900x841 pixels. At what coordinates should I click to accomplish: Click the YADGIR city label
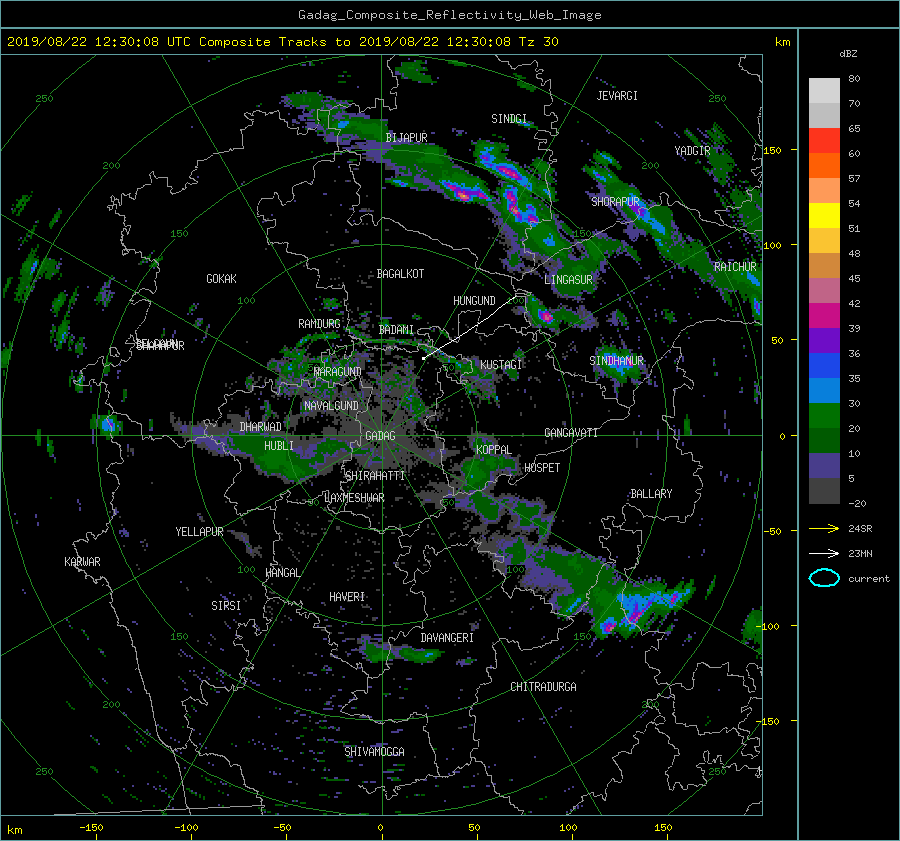pyautogui.click(x=692, y=151)
